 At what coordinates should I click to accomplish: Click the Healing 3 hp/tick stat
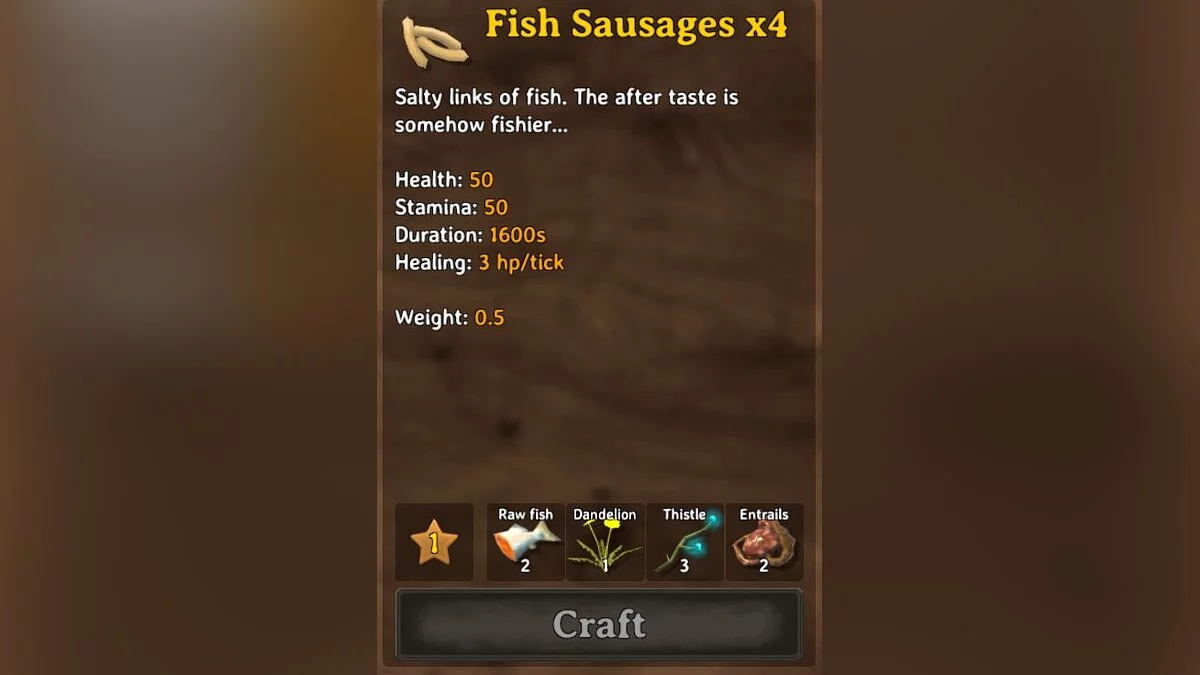click(x=479, y=263)
